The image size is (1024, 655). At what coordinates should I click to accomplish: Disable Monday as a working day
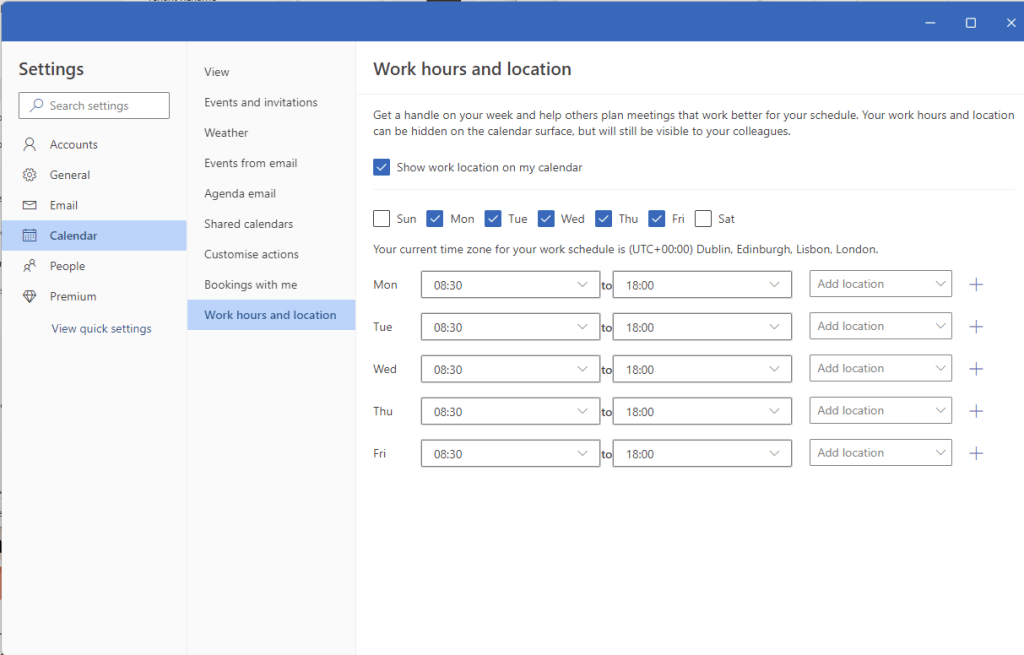pyautogui.click(x=436, y=218)
